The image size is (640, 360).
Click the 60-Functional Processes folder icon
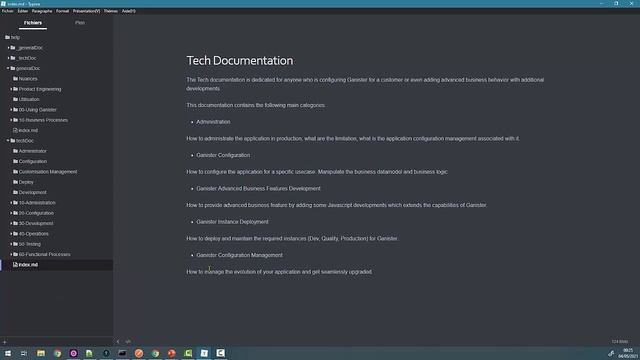[x=16, y=254]
